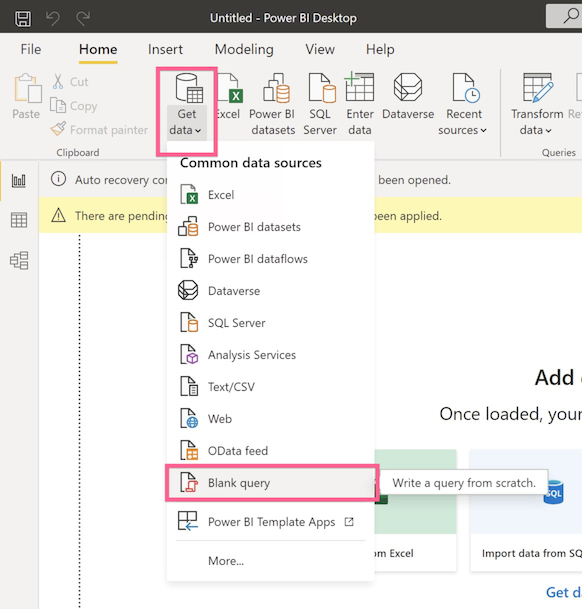Click the SQL database icon on card
582x609 pixels.
point(553,492)
